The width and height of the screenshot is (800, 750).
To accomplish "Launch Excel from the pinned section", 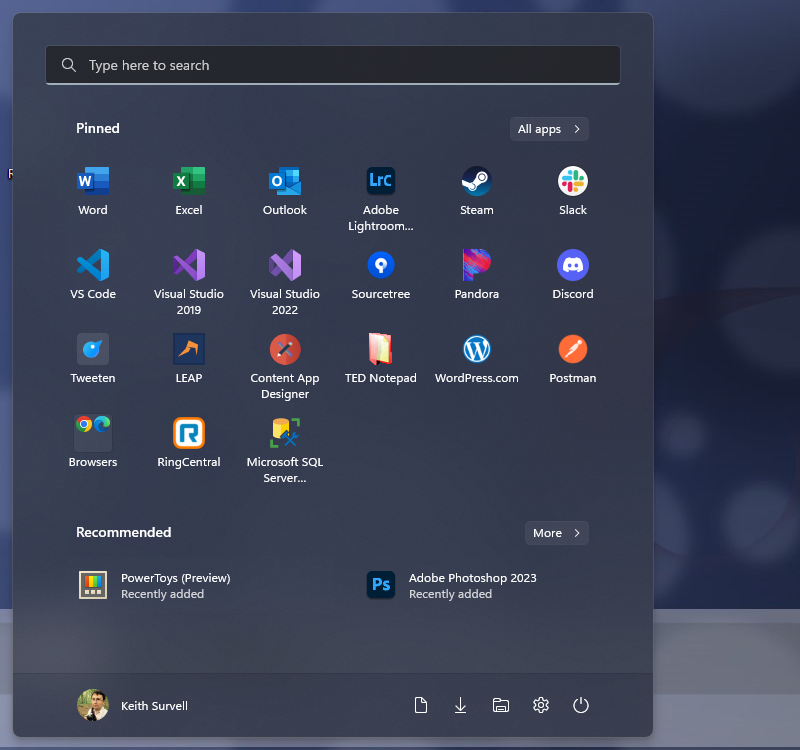I will [189, 191].
